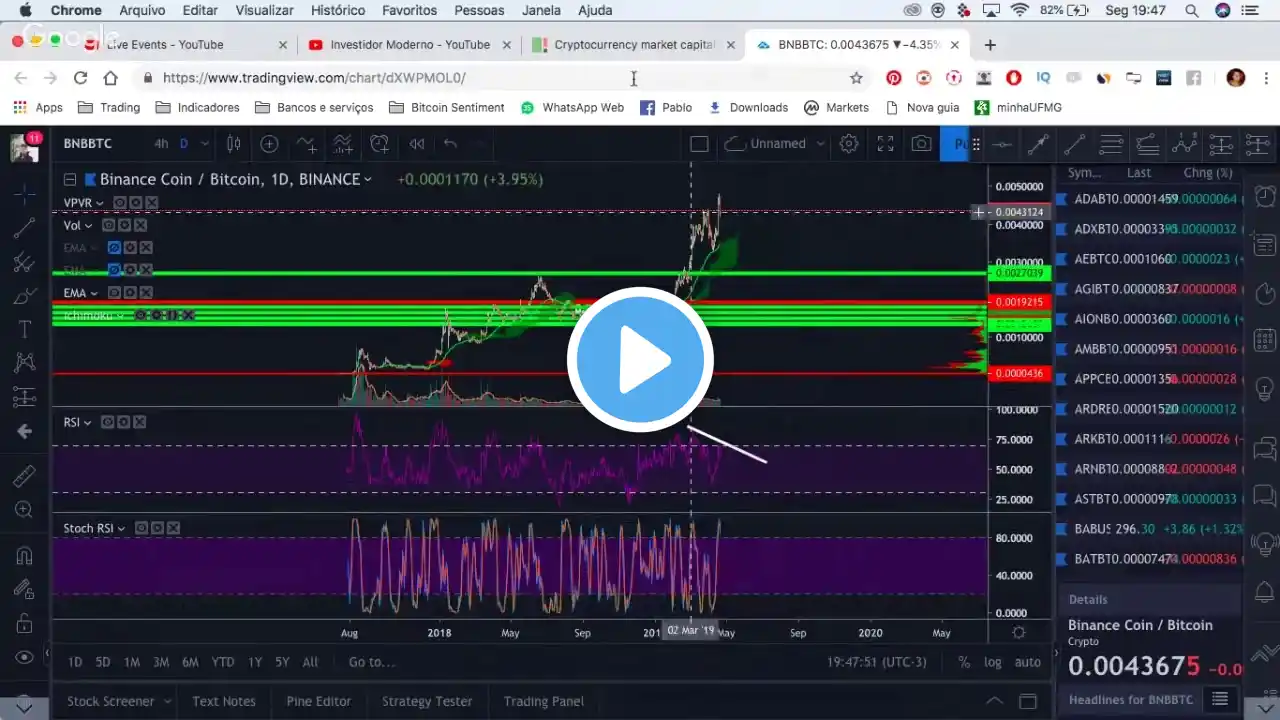This screenshot has height=720, width=1280.
Task: Open the Unnamed layout dropdown
Action: coord(774,144)
